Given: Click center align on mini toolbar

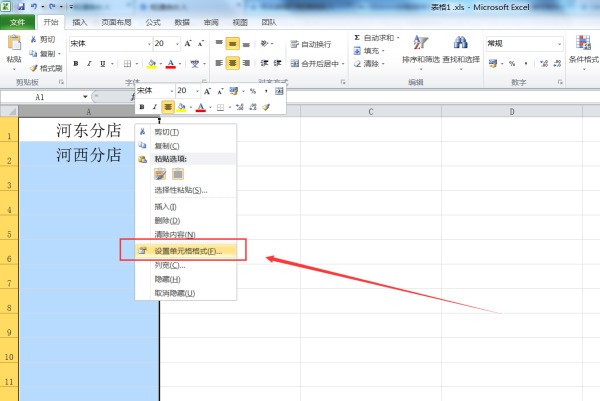Looking at the screenshot, I should tap(168, 107).
